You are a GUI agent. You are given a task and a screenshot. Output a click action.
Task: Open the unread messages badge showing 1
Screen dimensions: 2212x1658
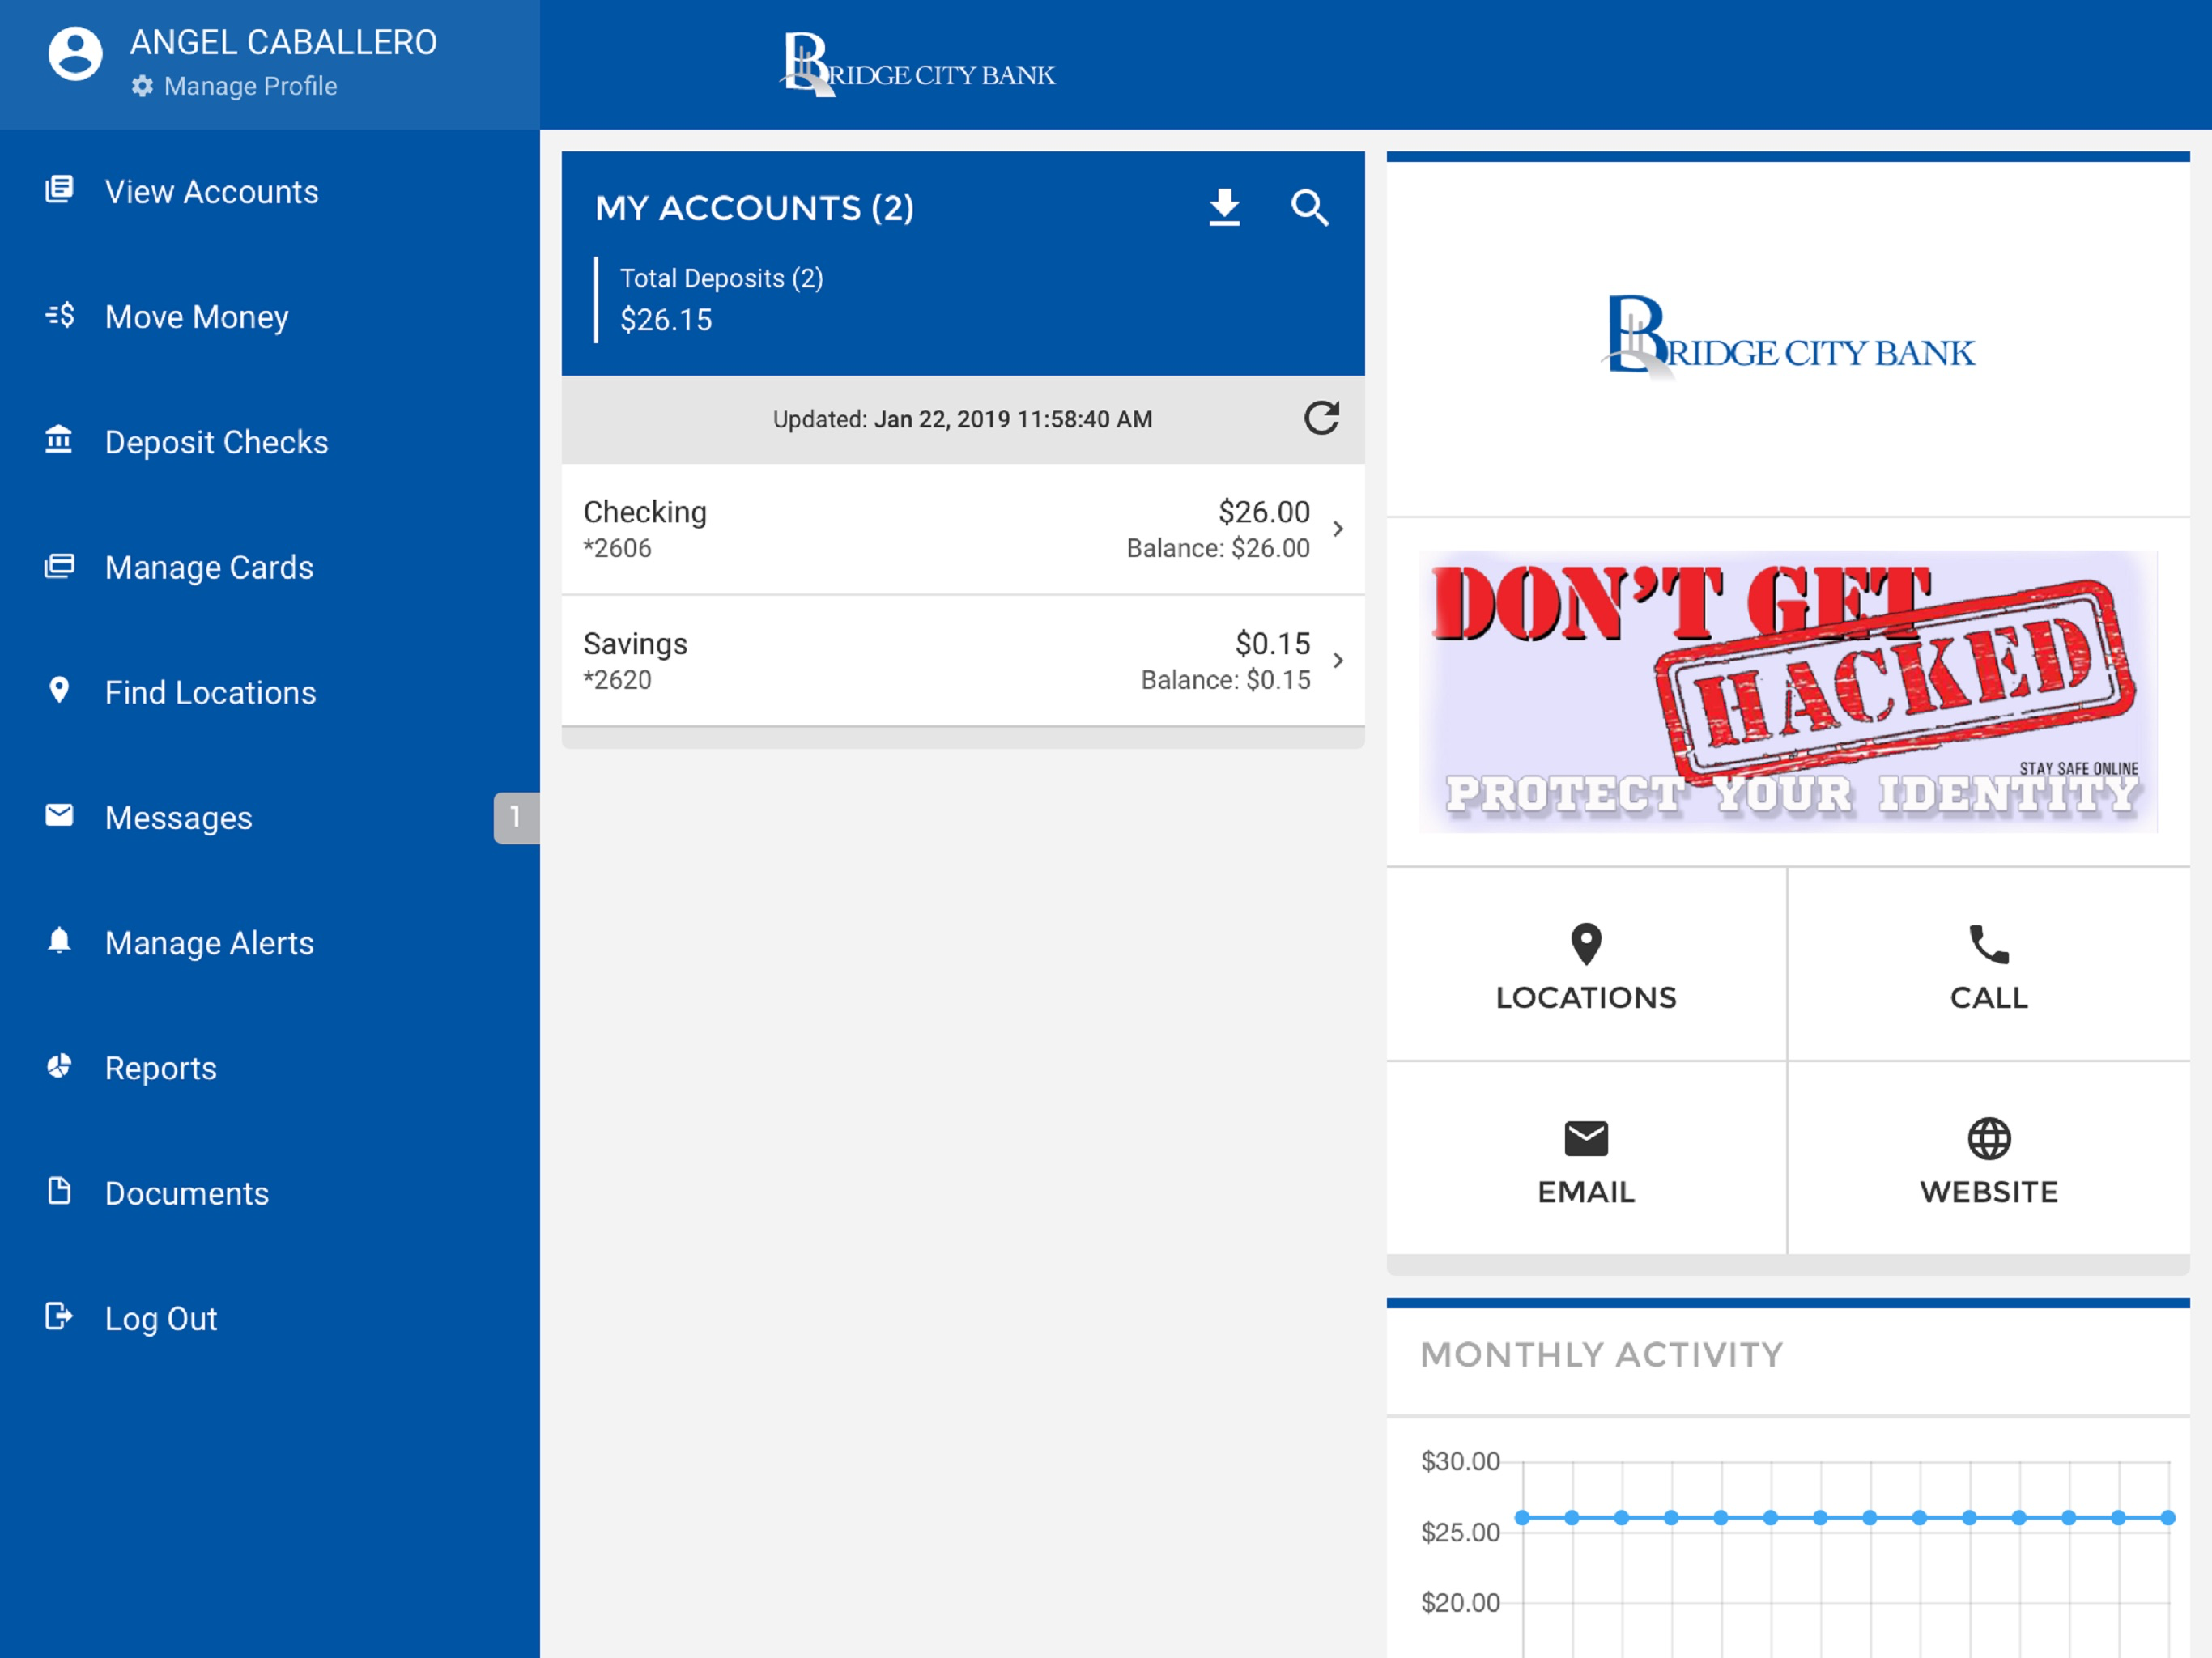tap(516, 817)
